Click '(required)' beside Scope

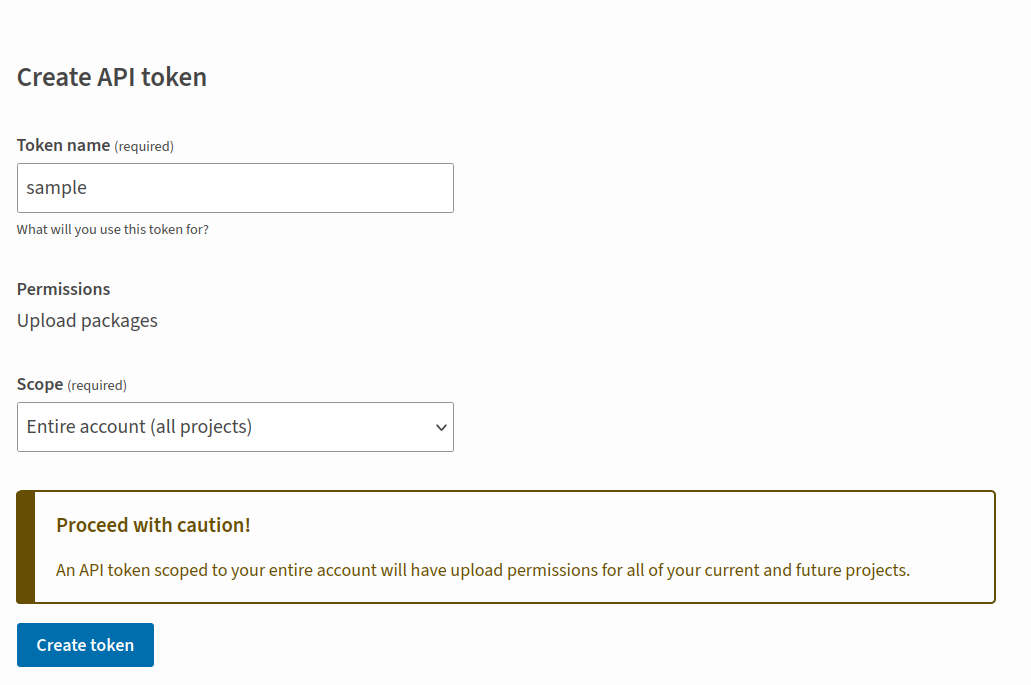point(97,385)
